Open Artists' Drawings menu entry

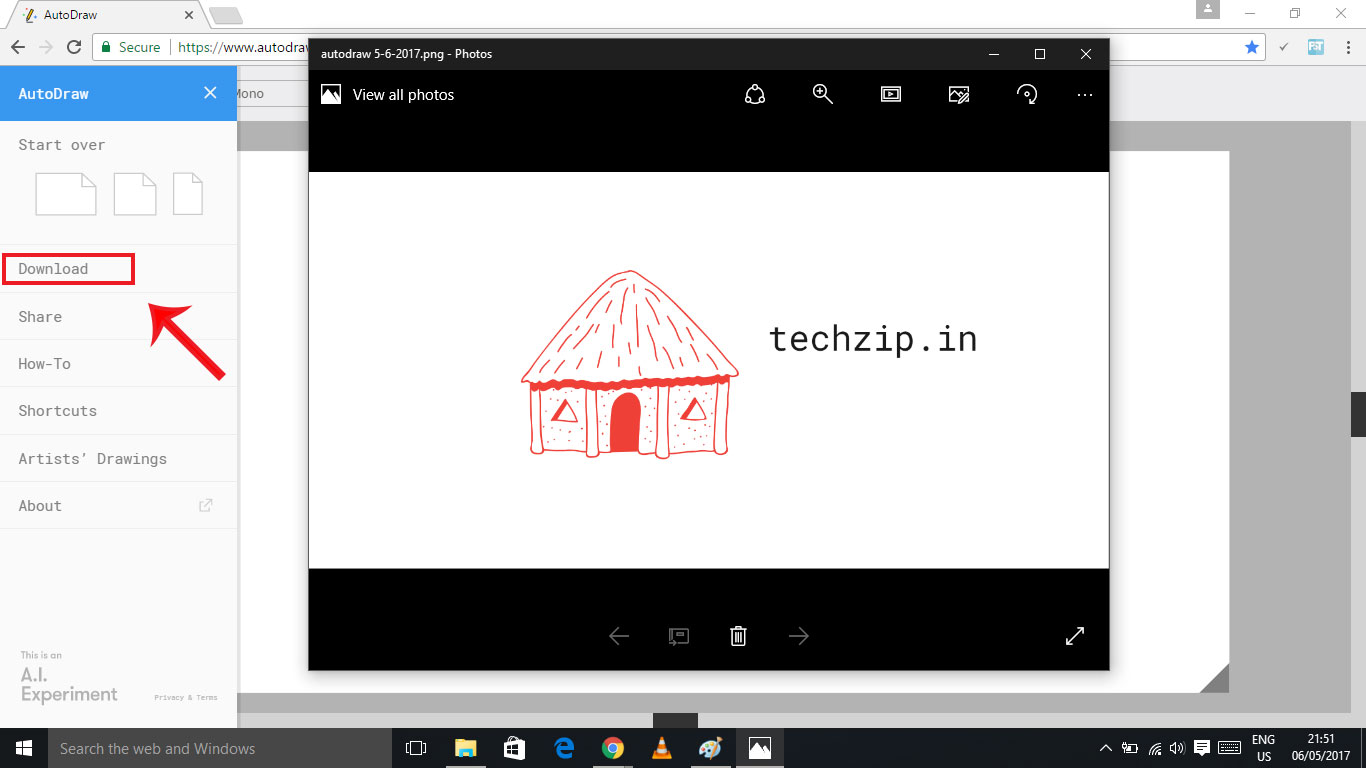[93, 459]
